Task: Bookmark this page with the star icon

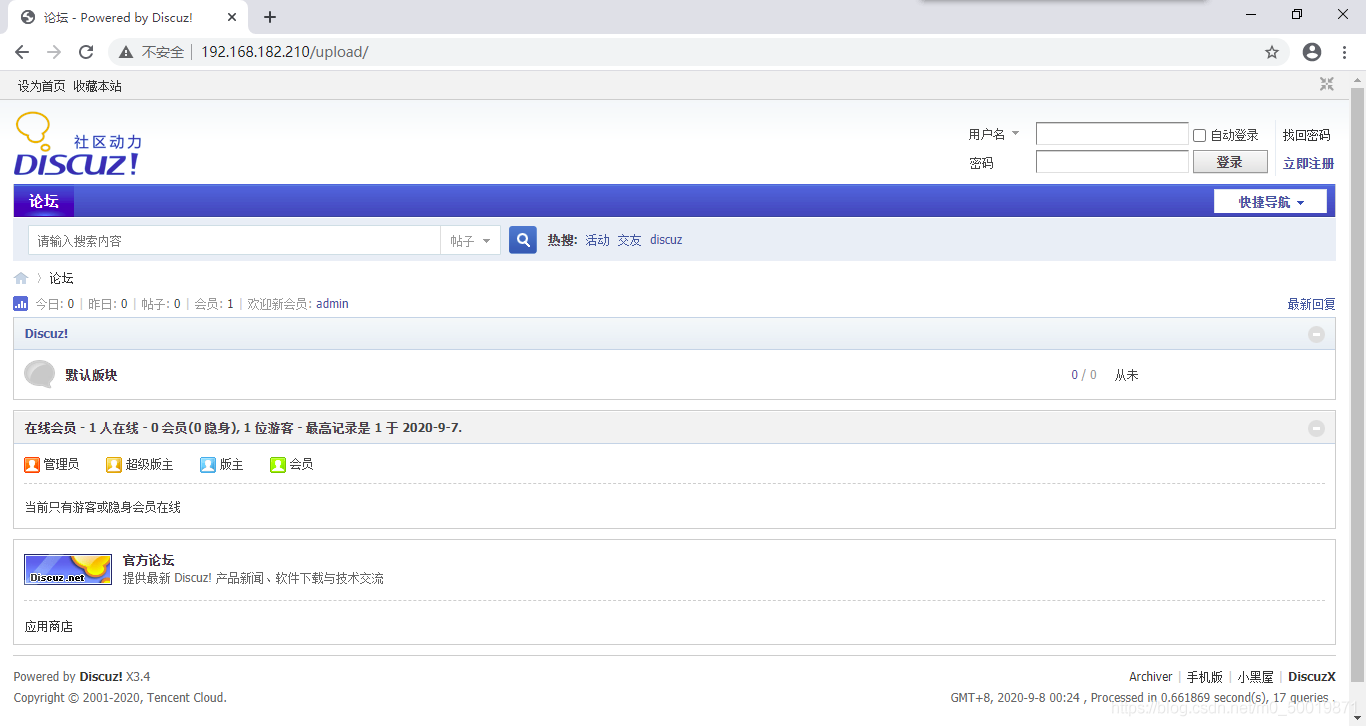Action: pos(1272,52)
